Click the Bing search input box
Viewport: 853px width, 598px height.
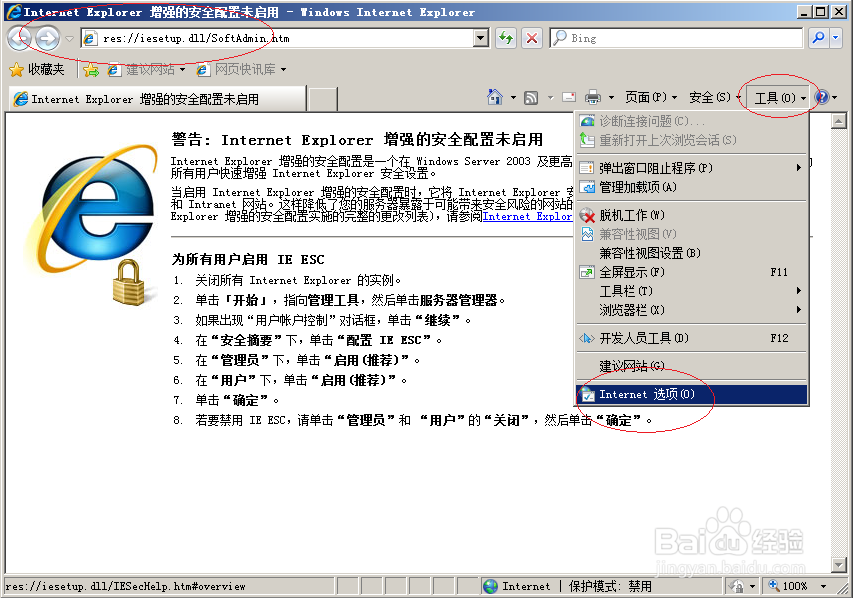click(676, 38)
